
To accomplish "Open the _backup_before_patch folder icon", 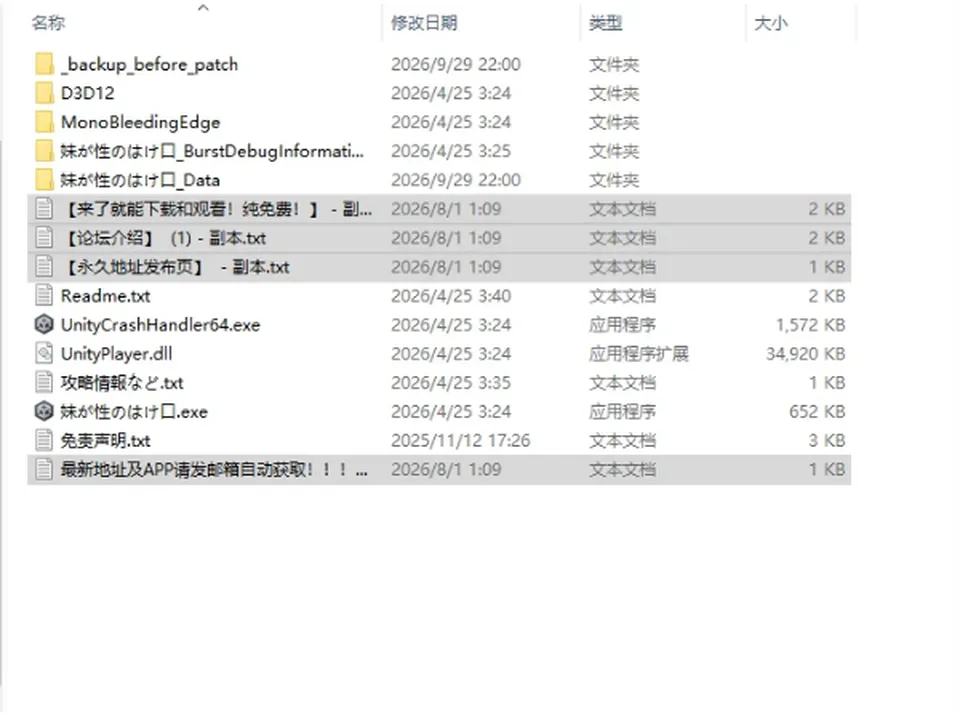I will [44, 64].
